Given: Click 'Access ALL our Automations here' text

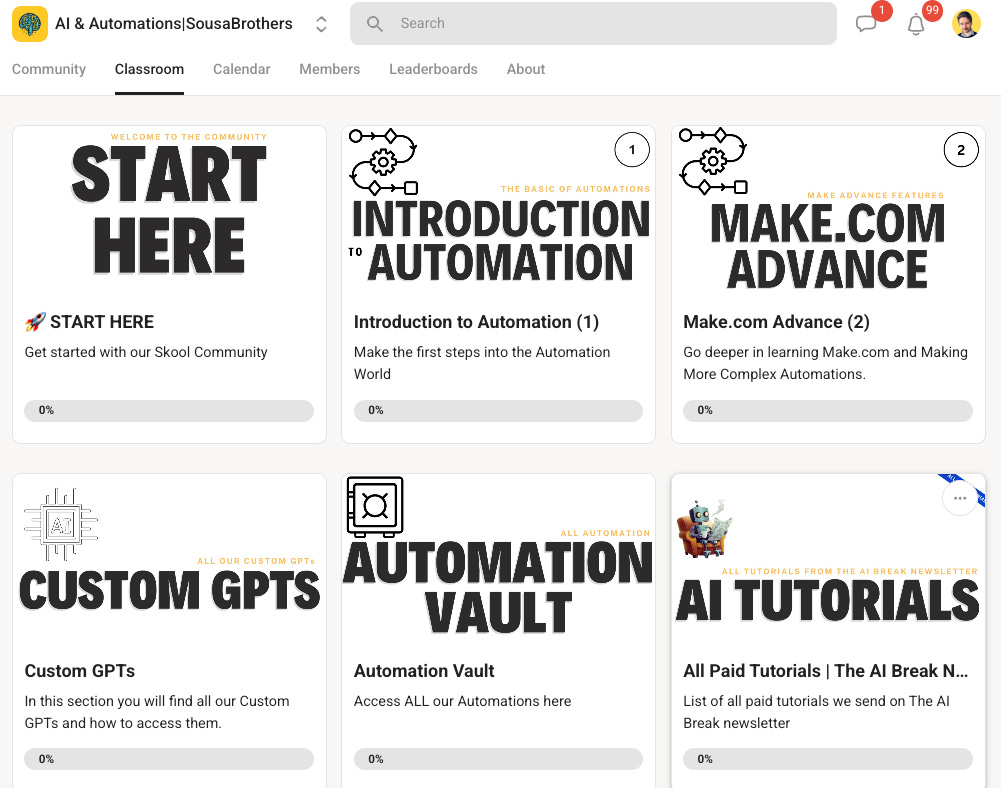Looking at the screenshot, I should pos(462,701).
